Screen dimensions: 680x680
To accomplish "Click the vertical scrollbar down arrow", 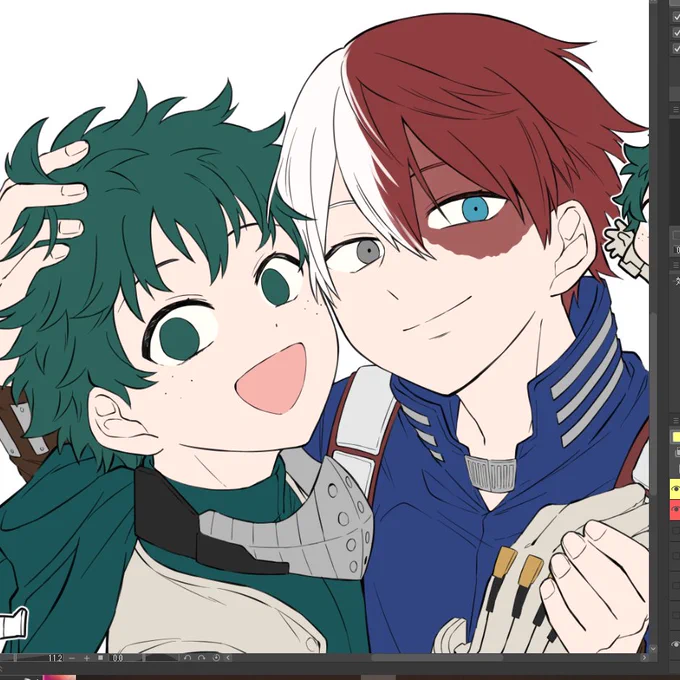I will coord(654,649).
